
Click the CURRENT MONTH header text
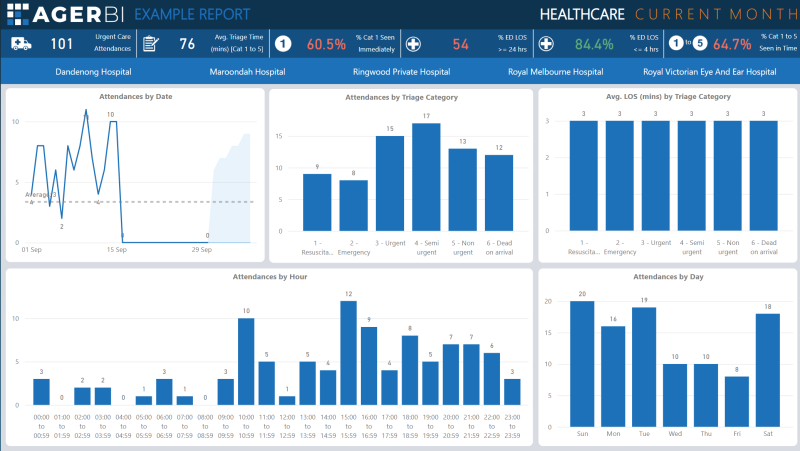[x=712, y=14]
